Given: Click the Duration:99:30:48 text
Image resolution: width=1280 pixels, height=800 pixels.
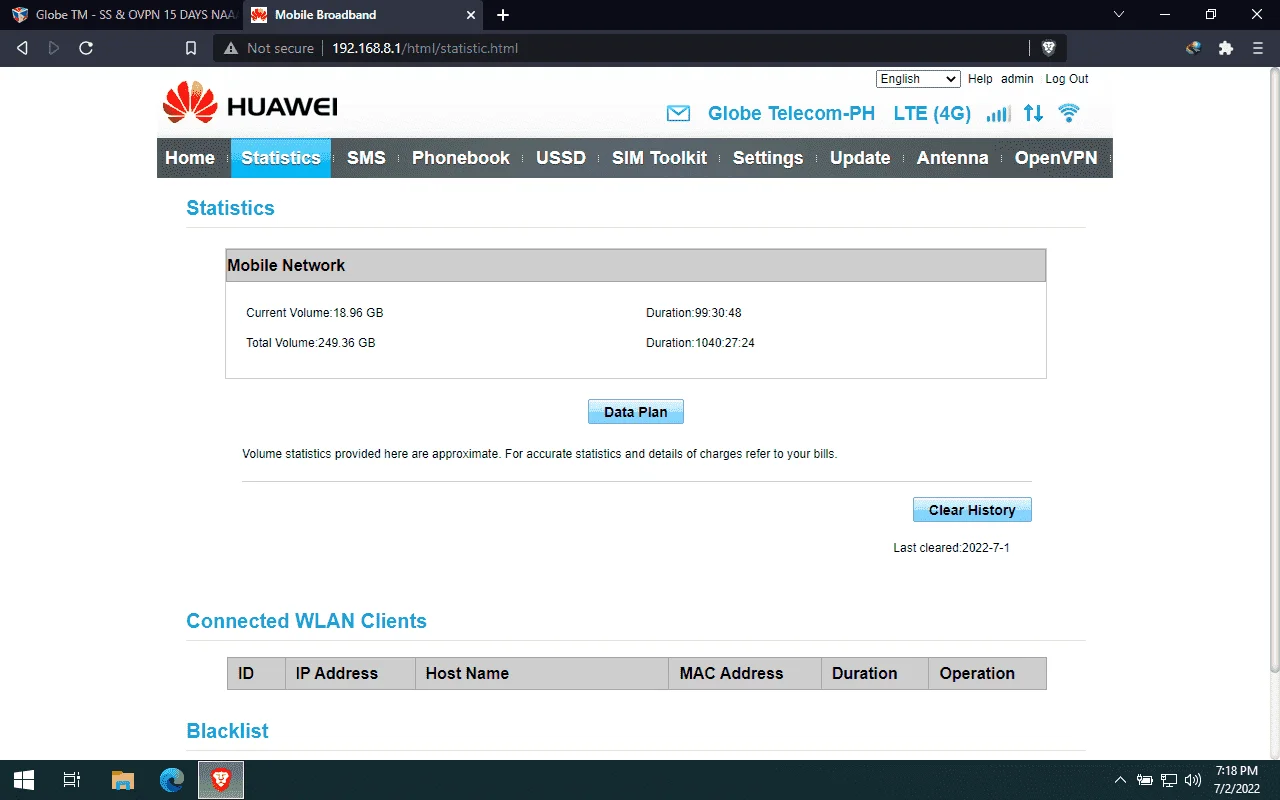Looking at the screenshot, I should click(x=694, y=313).
